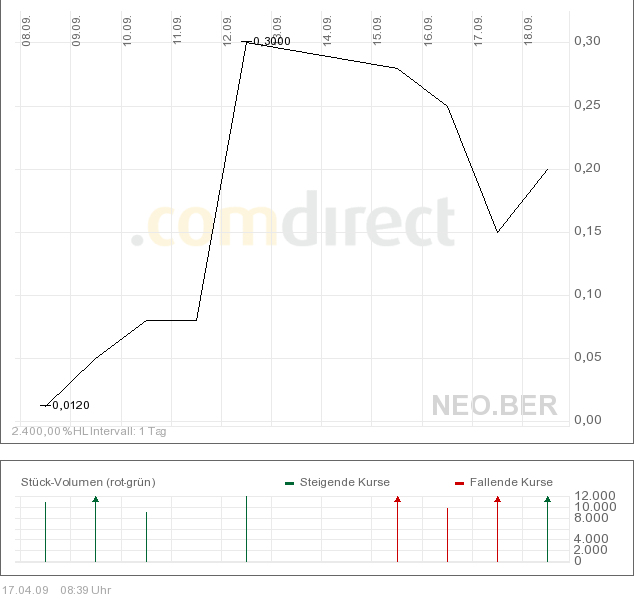Click the Fallende Kurse legend text
Screen dimensions: 634x597
point(511,482)
